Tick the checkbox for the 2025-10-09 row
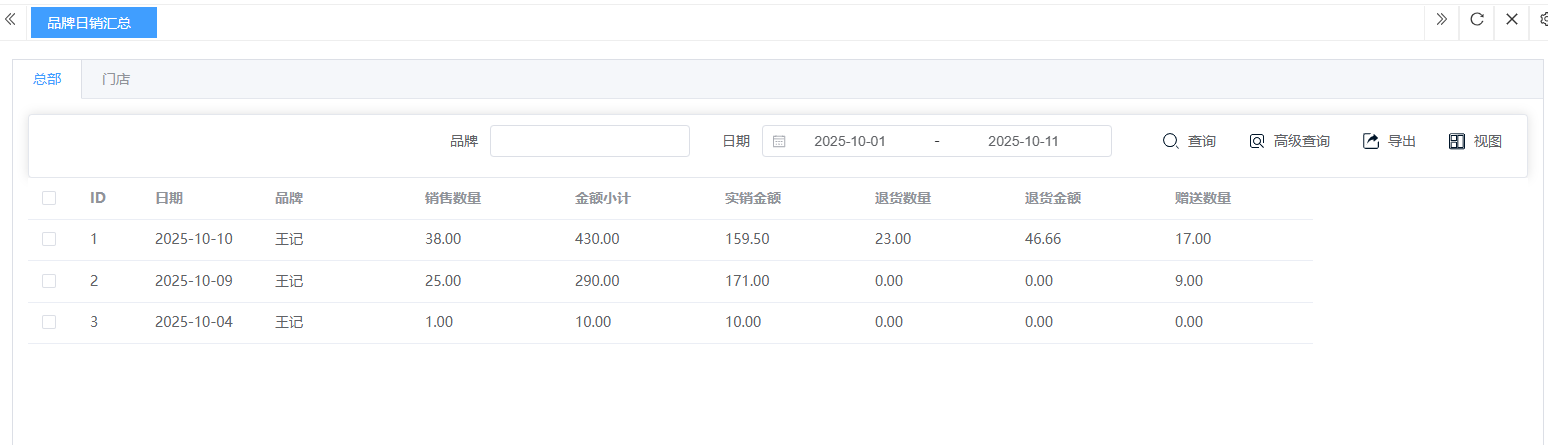The image size is (1548, 445). (x=49, y=281)
